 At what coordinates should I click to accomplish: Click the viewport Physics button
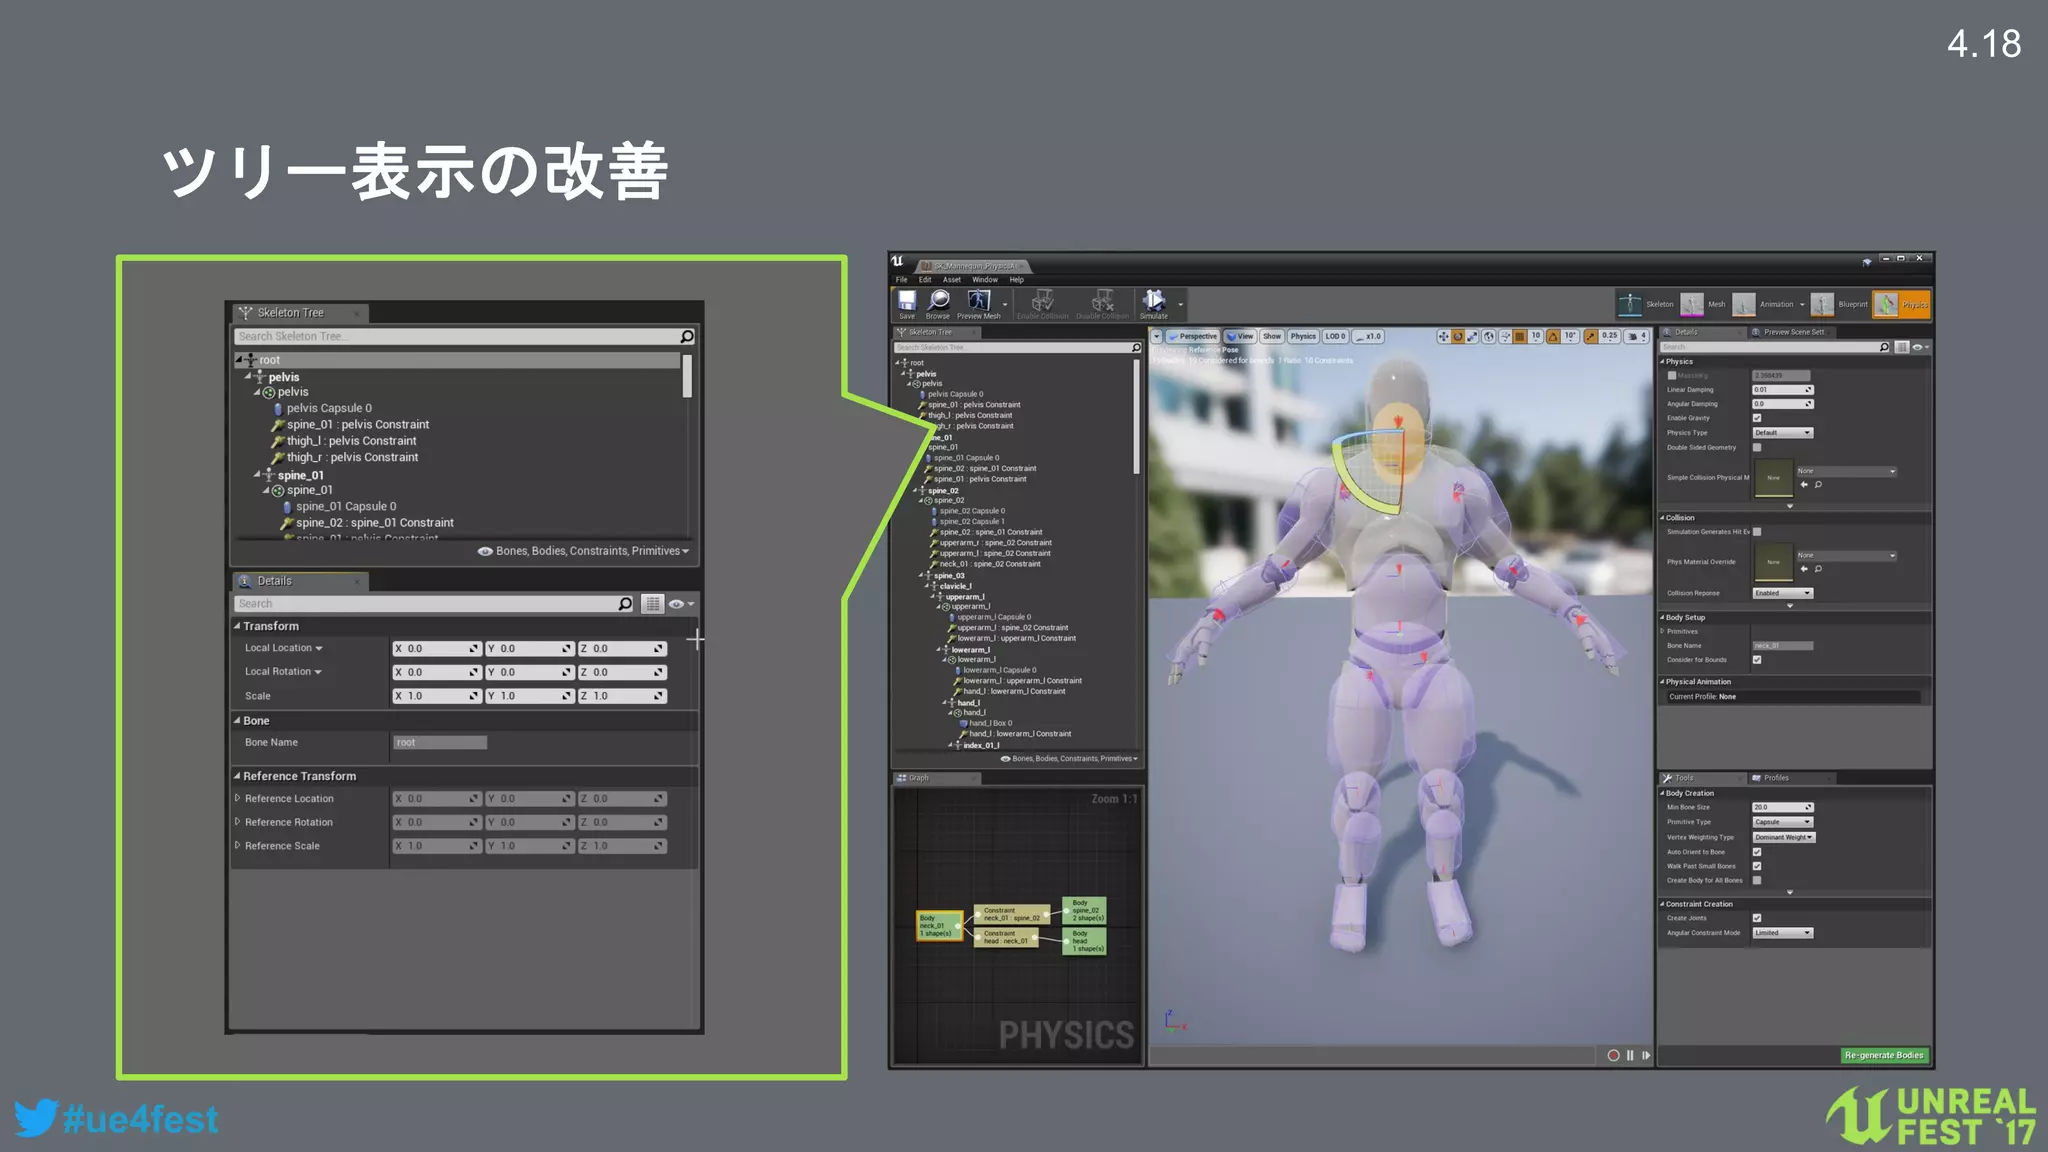[x=1303, y=337]
